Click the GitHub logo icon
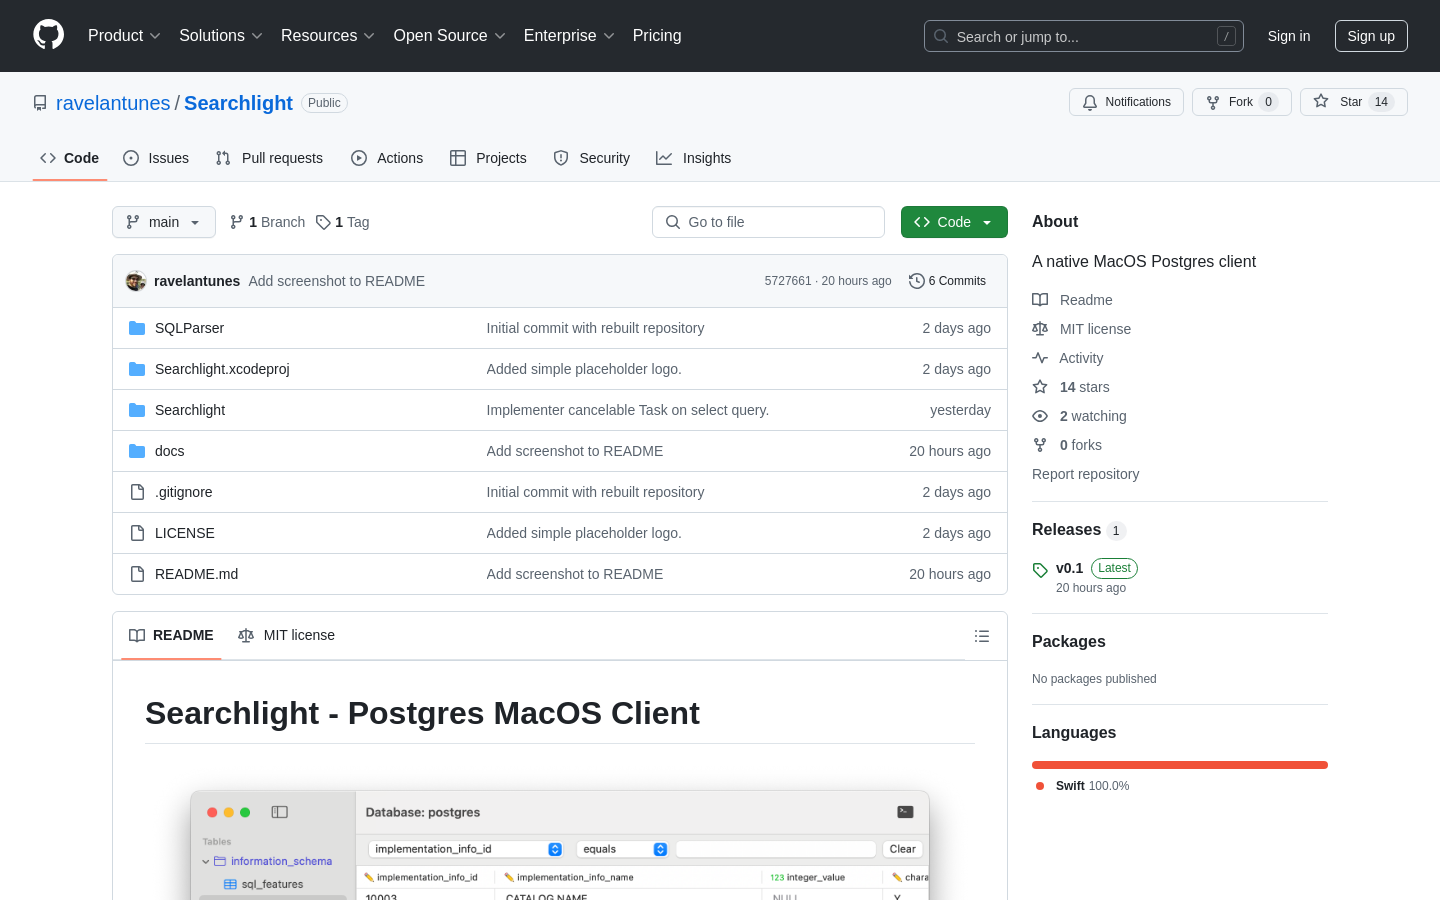The image size is (1440, 900). pos(48,35)
